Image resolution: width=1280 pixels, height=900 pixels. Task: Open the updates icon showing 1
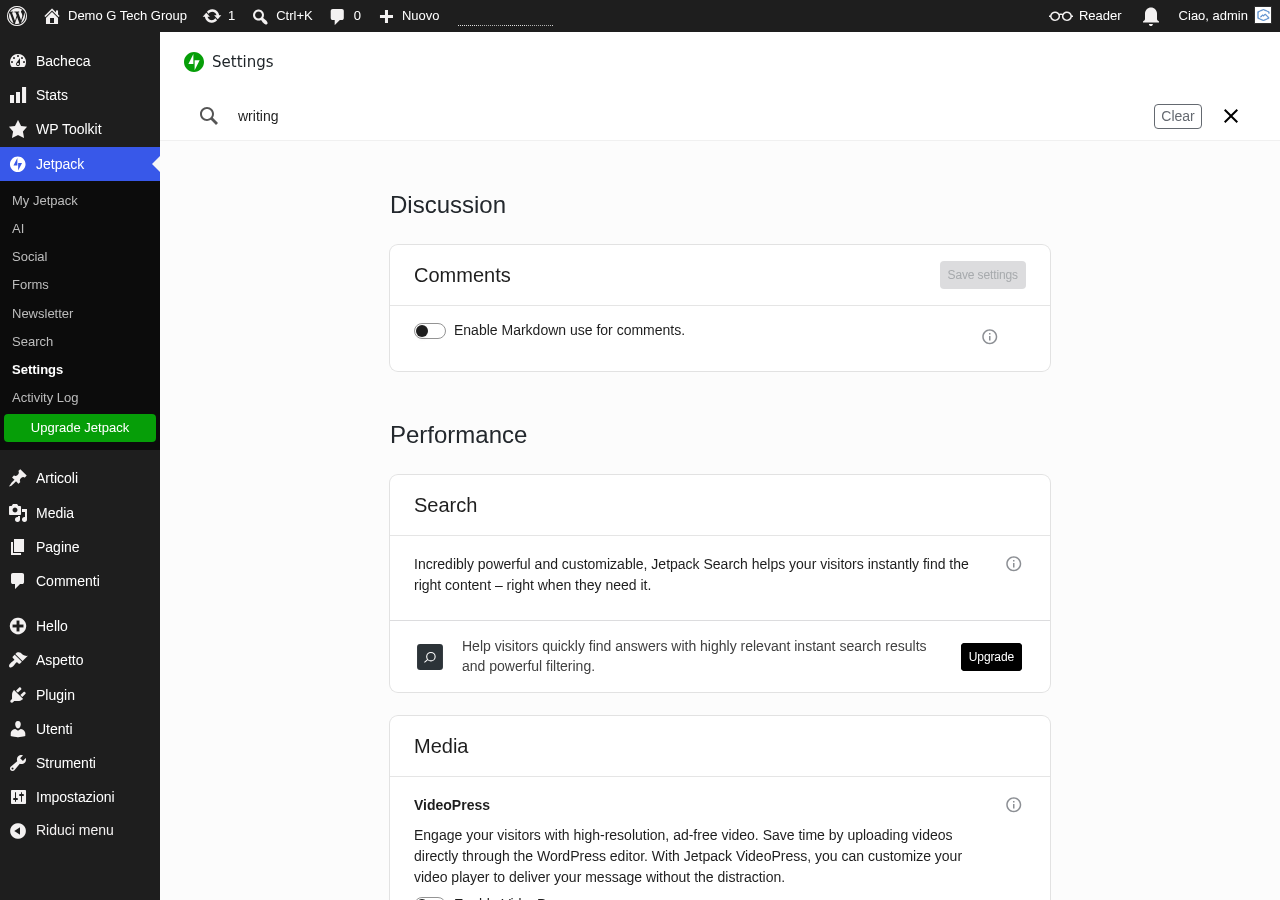pyautogui.click(x=212, y=16)
